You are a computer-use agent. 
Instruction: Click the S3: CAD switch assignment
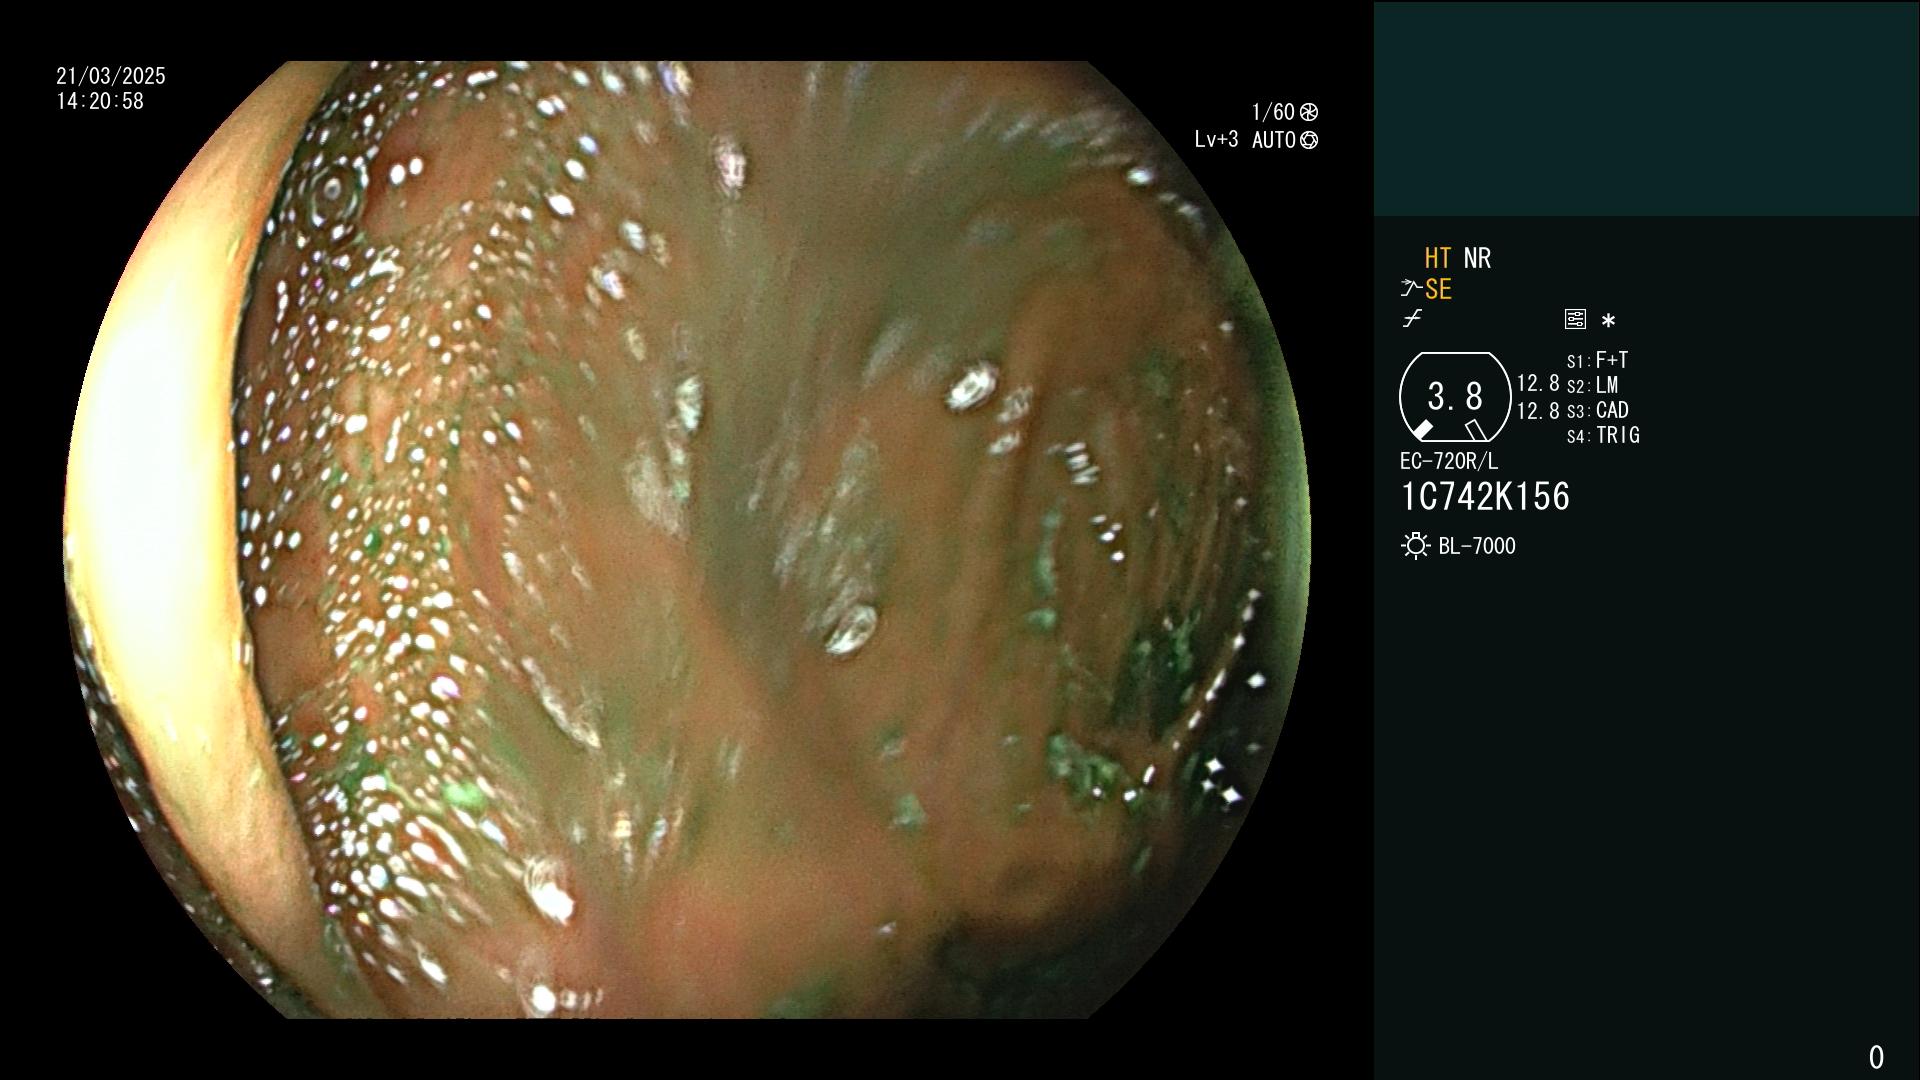[x=1598, y=410]
